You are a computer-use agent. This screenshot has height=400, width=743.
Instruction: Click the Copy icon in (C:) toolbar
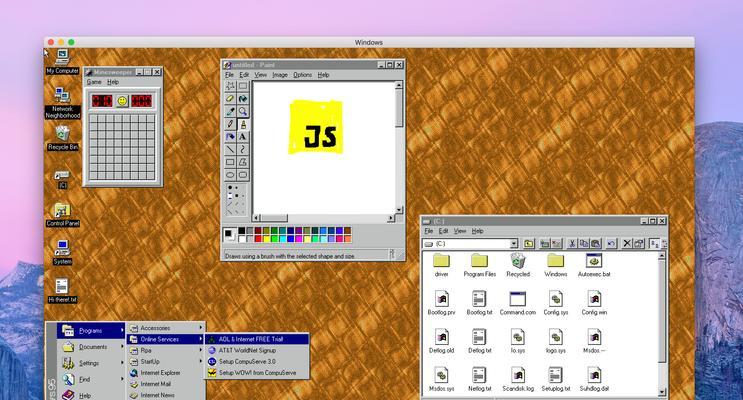(584, 244)
